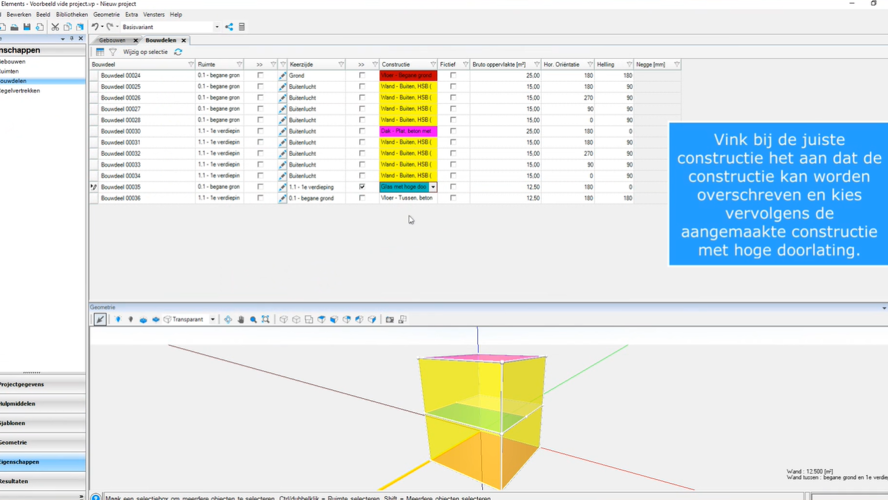Screen dimensions: 888x500
Task: Click the calculator icon in top toolbar
Action: [x=241, y=27]
